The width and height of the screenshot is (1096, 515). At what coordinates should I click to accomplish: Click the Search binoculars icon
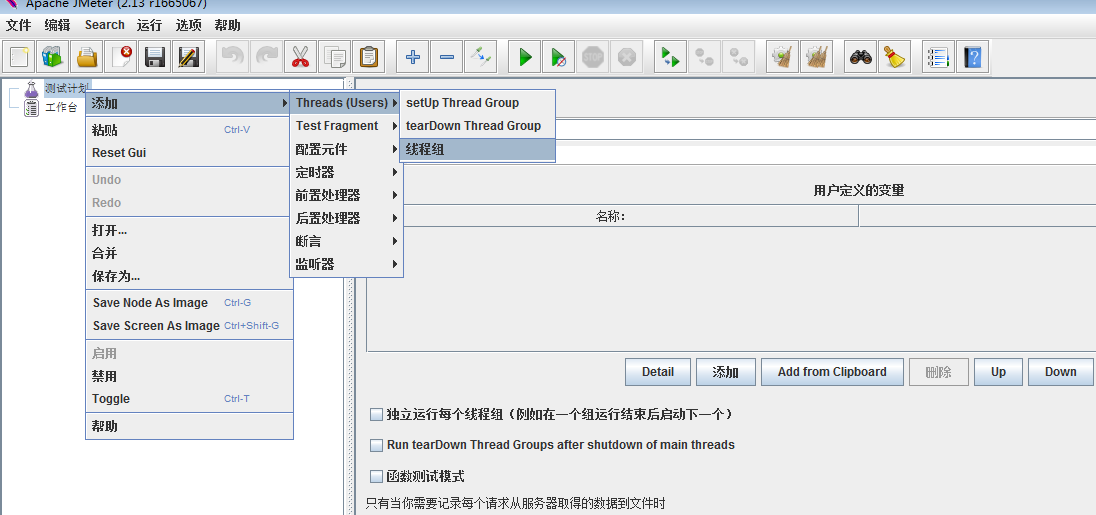[x=860, y=57]
